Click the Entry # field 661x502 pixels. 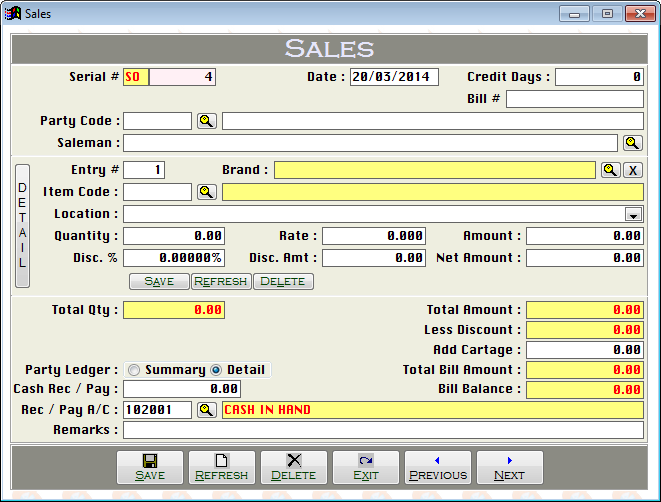click(x=144, y=170)
